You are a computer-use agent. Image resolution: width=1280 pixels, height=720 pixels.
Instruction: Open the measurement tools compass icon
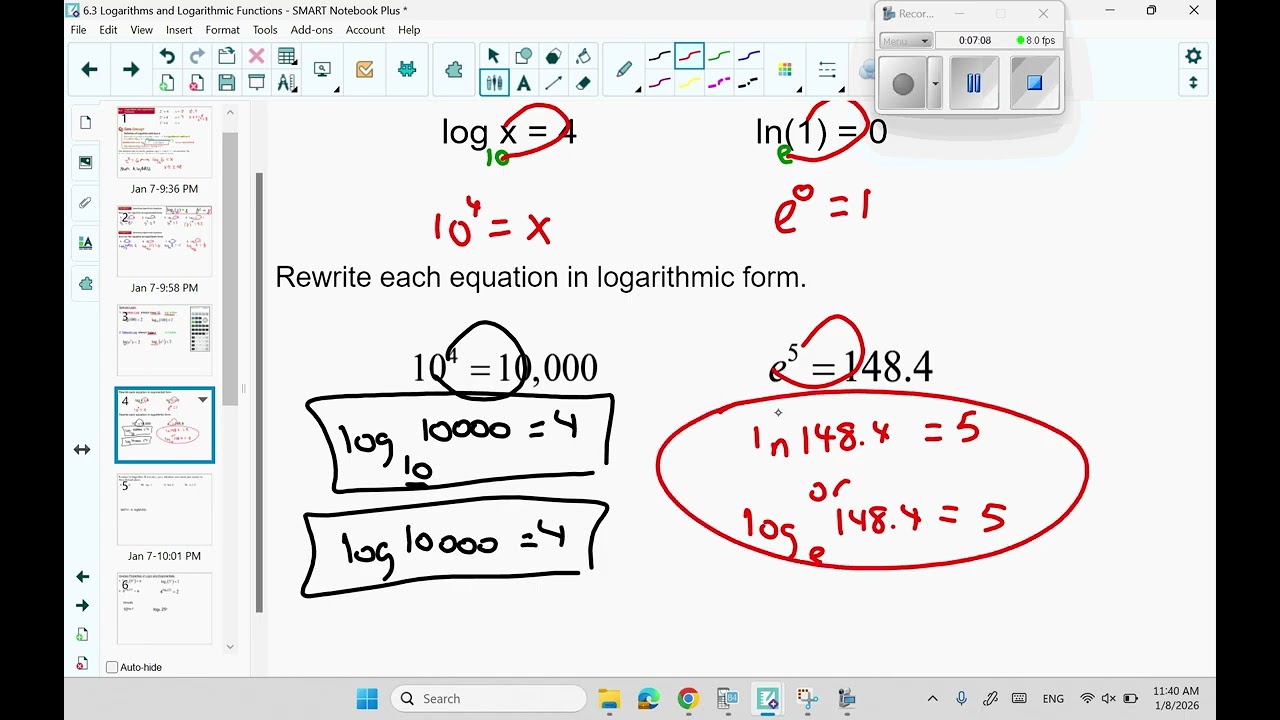(287, 84)
